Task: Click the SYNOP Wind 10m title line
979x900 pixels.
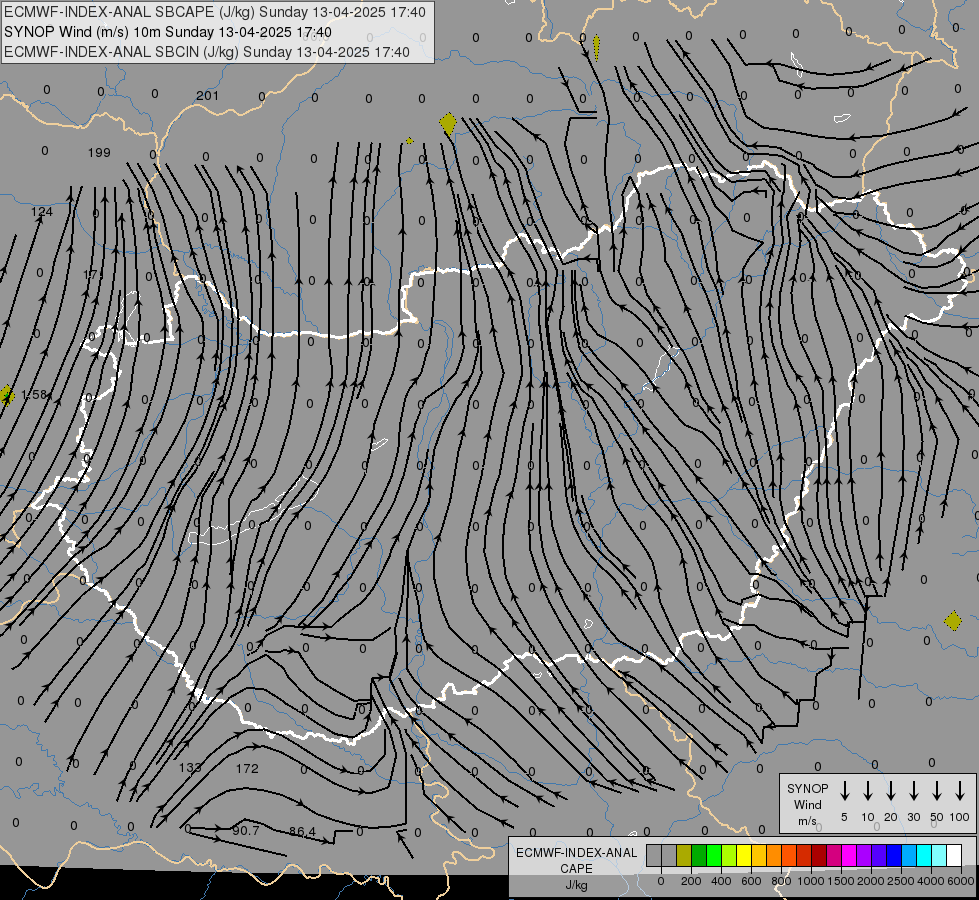Action: click(x=168, y=32)
